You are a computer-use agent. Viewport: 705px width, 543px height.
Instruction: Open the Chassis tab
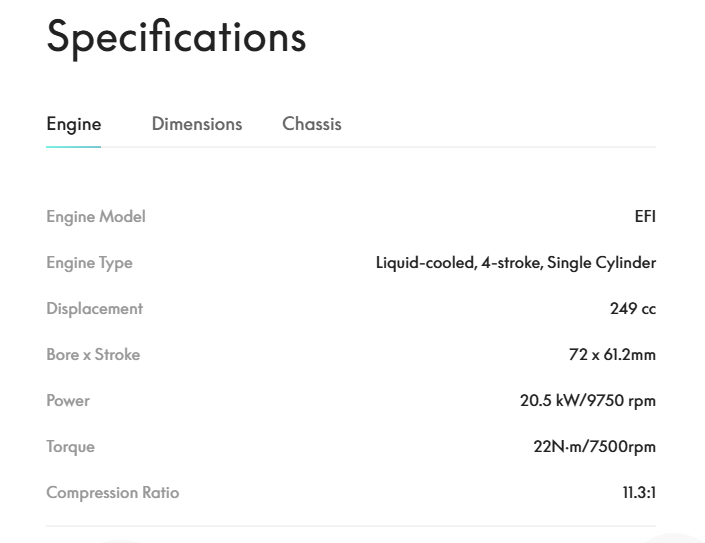click(312, 124)
